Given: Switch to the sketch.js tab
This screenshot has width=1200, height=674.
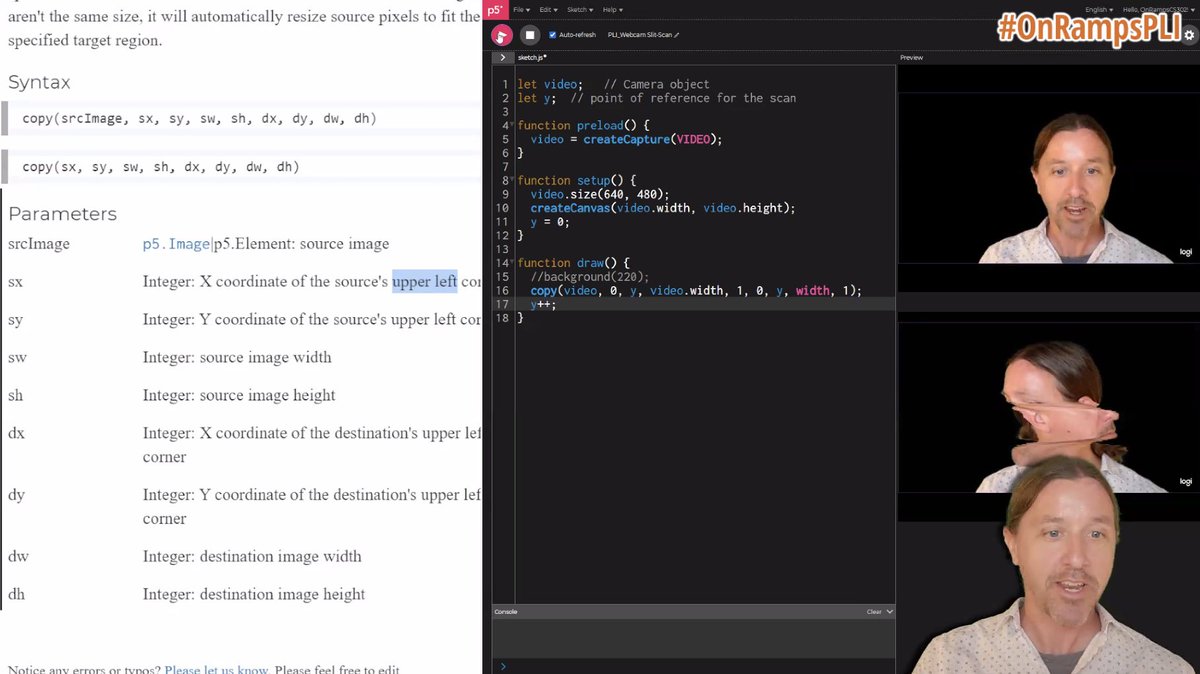Looking at the screenshot, I should (x=530, y=57).
